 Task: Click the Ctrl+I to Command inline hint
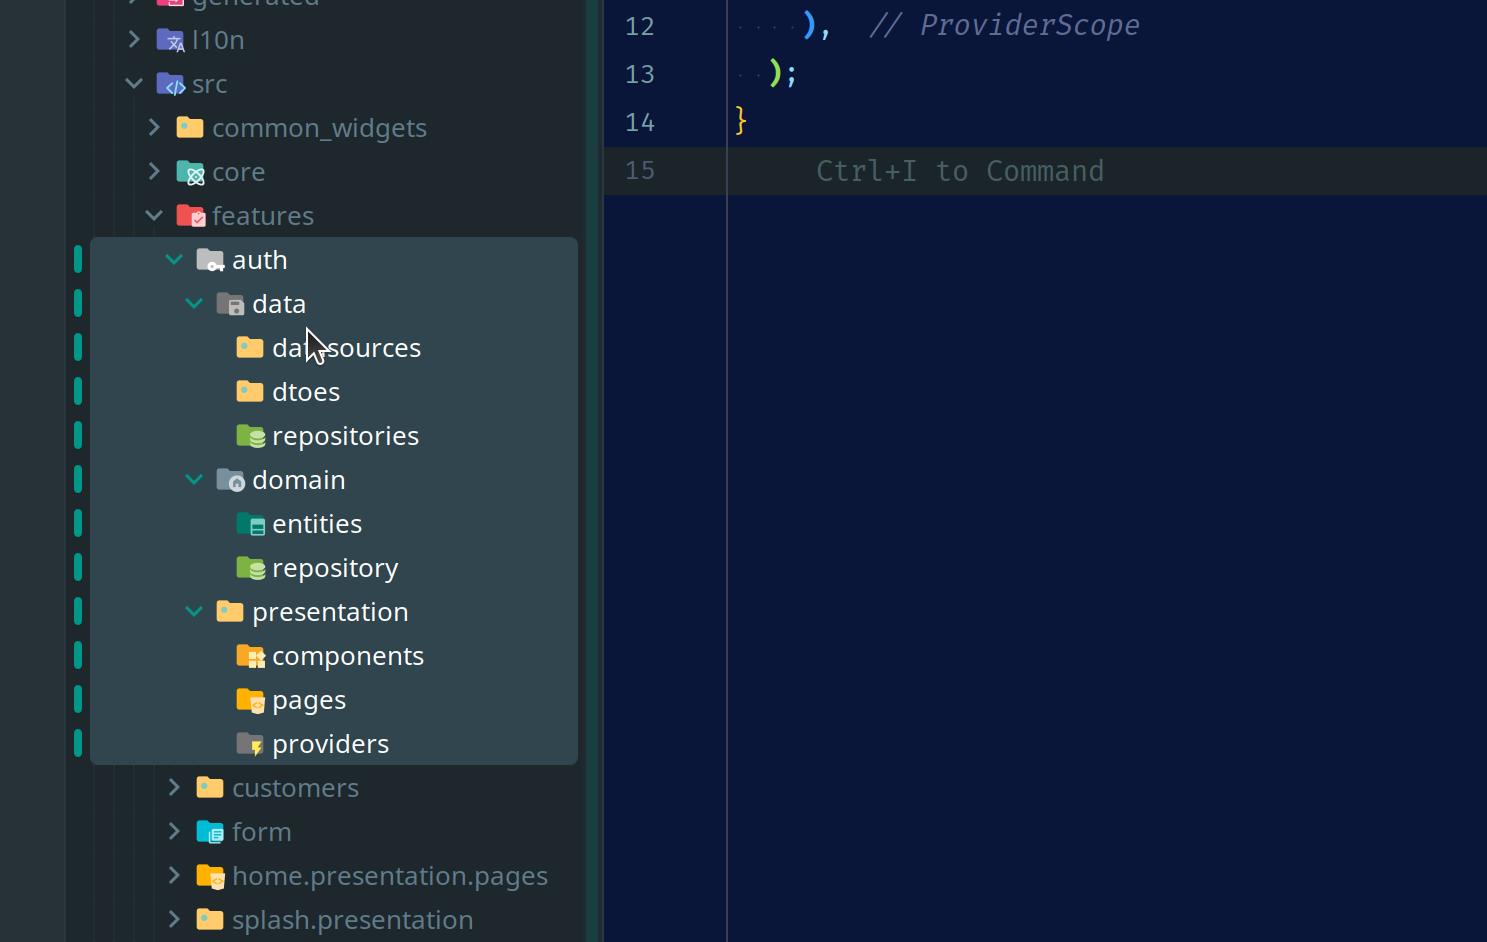(959, 171)
